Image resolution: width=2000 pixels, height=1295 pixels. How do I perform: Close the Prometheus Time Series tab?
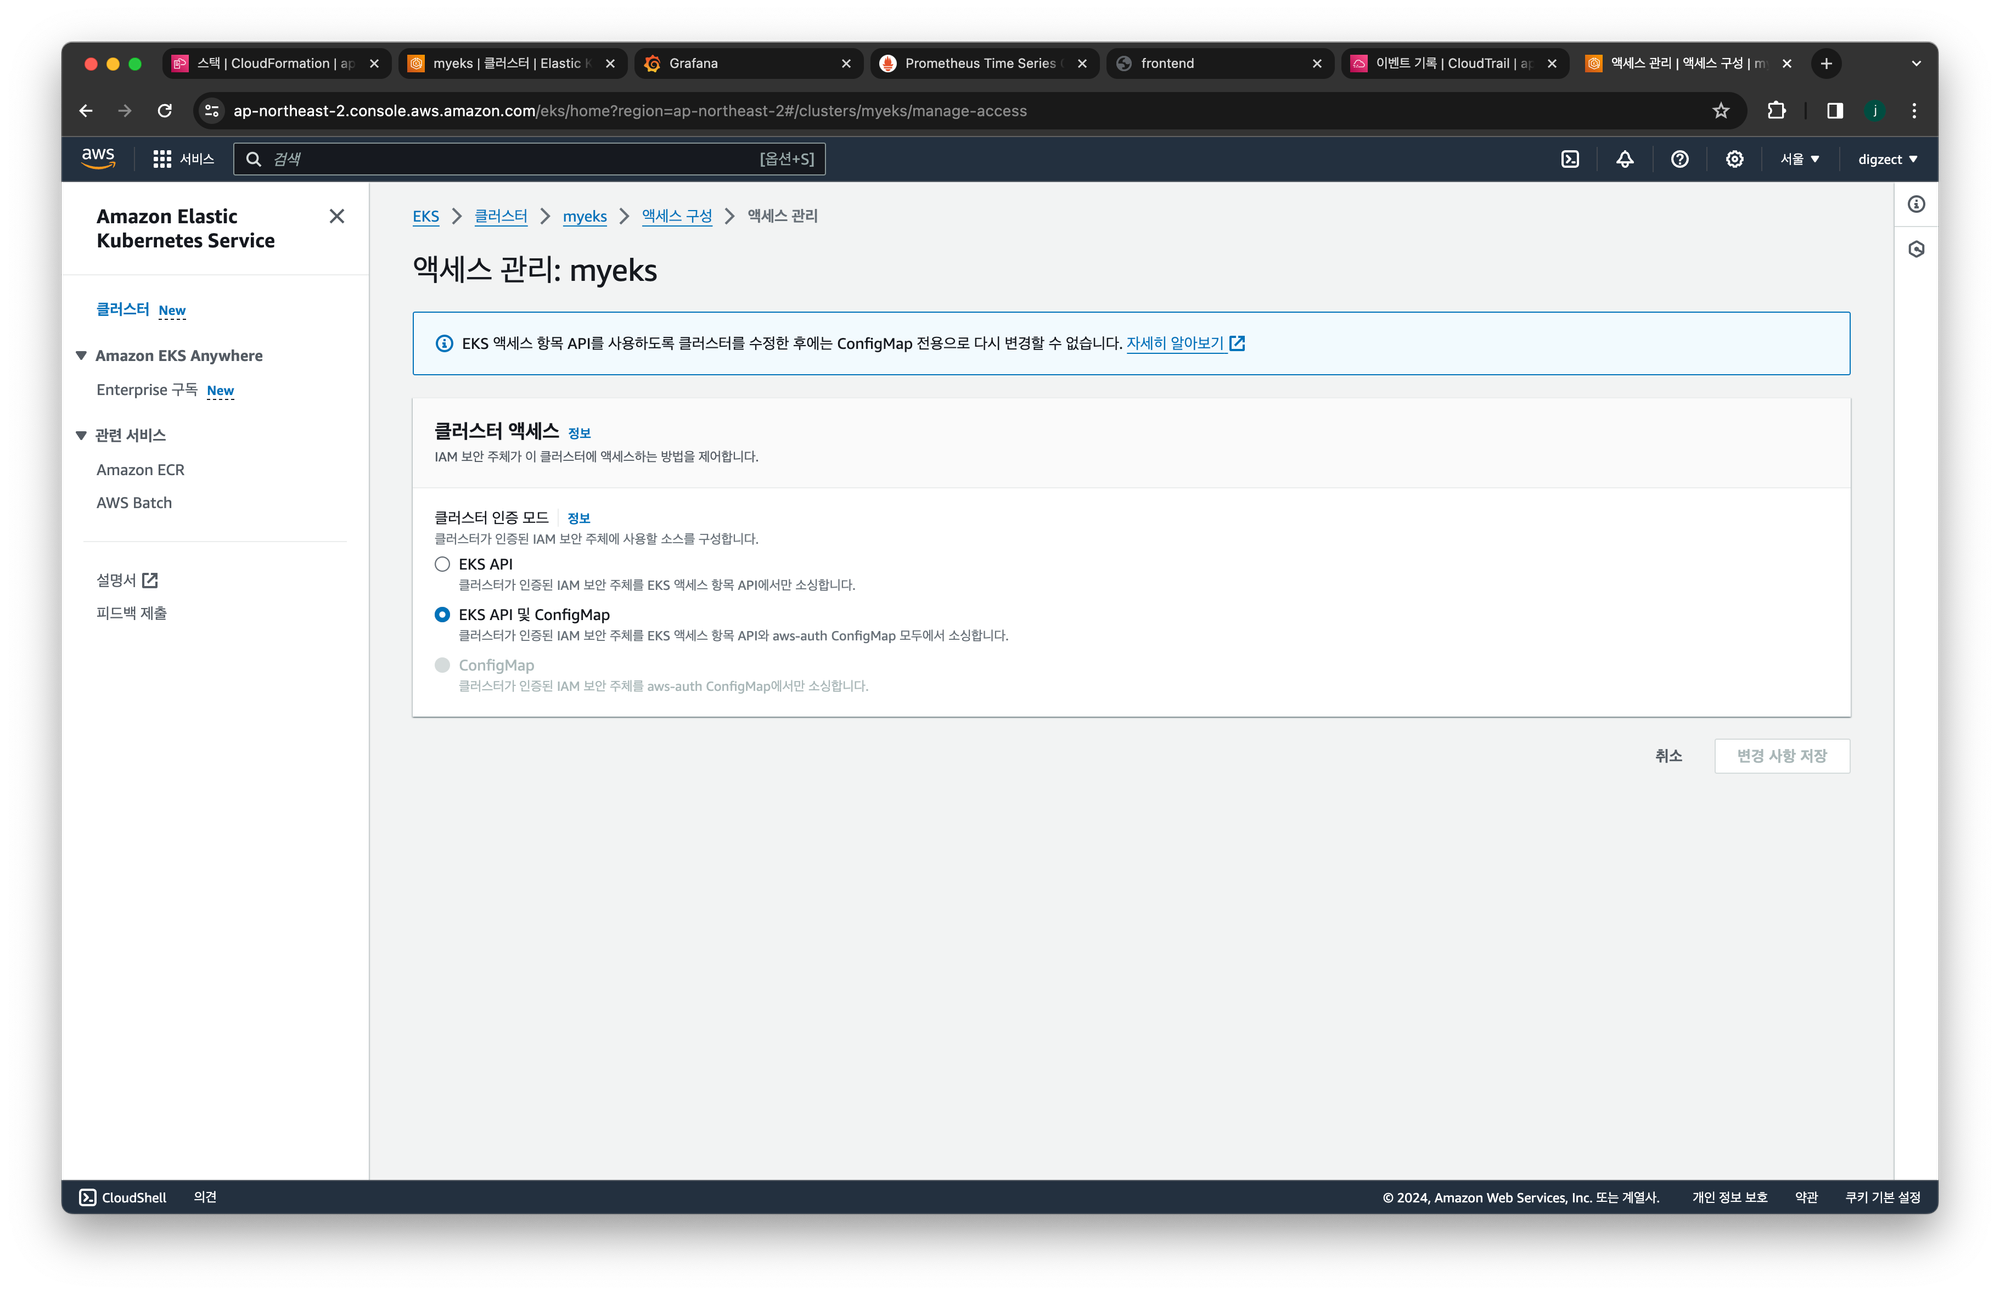point(1082,63)
